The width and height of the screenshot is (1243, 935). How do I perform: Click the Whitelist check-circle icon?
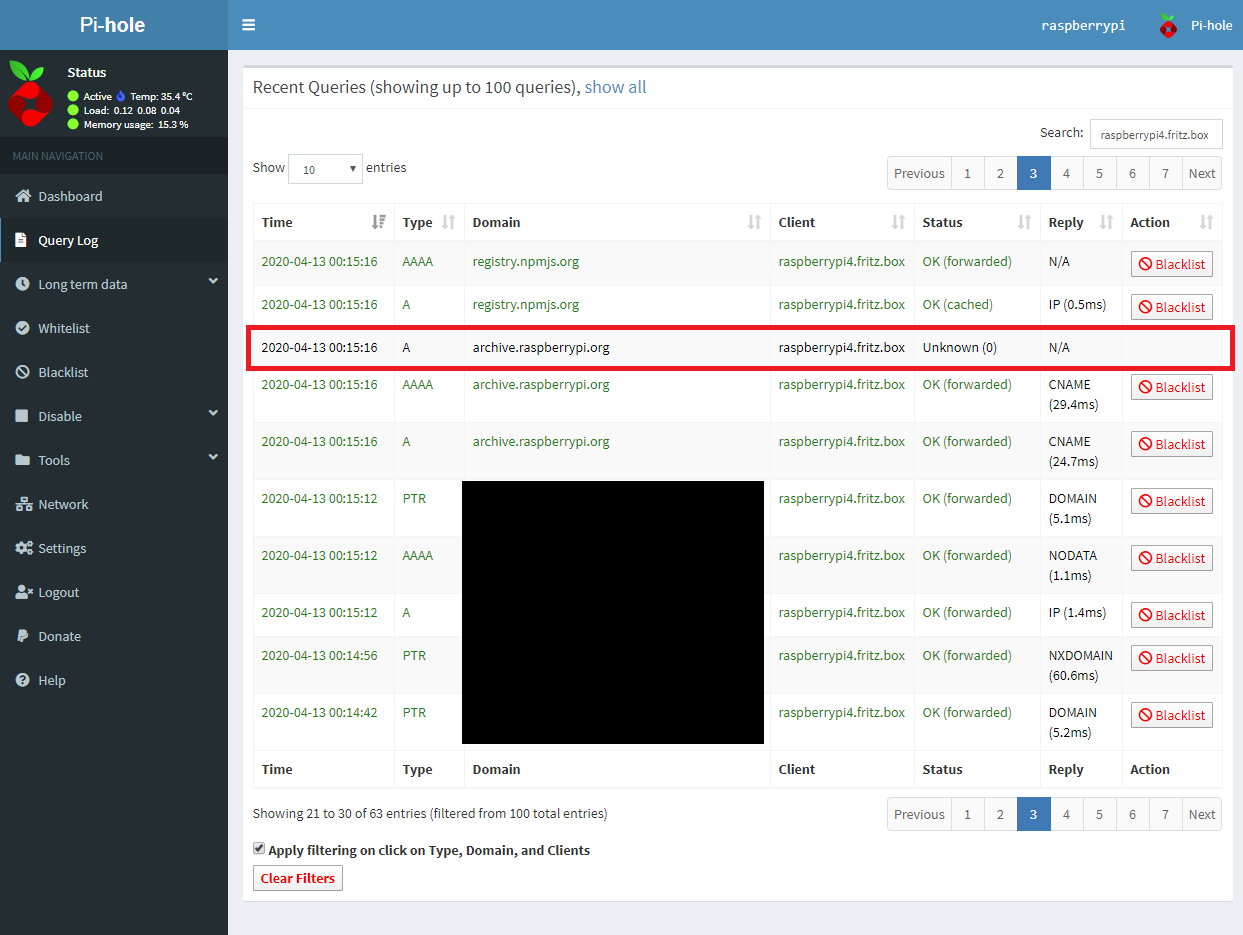click(23, 328)
